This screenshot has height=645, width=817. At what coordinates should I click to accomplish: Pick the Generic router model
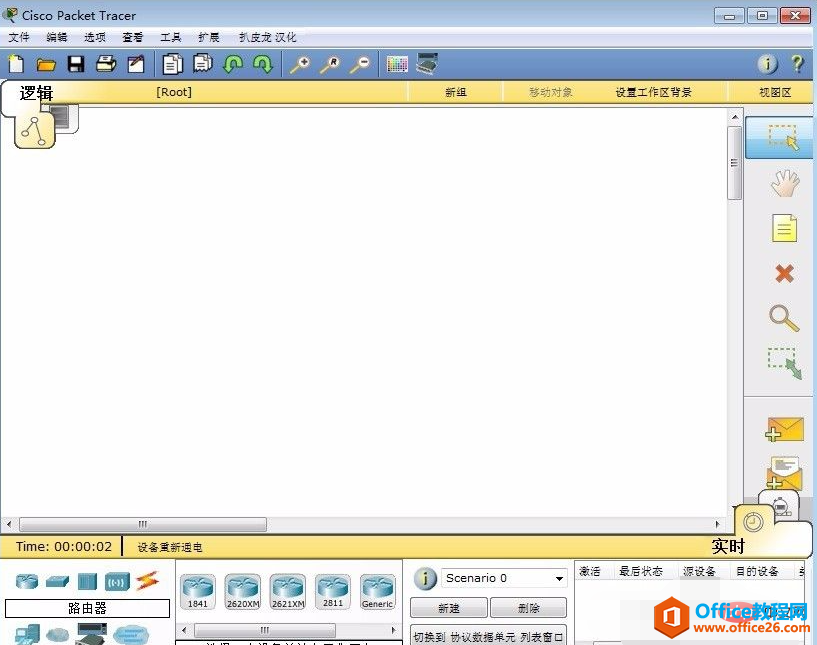point(378,592)
